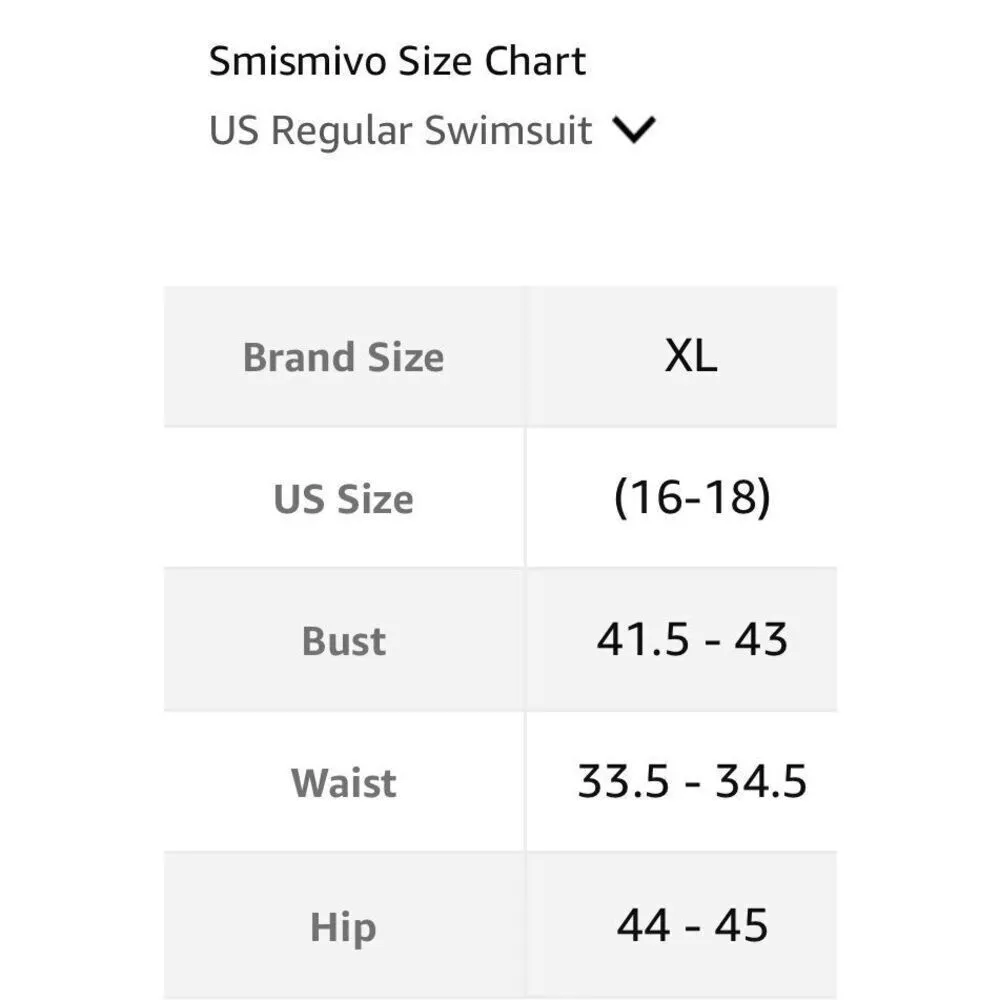
Task: Select the US Size row label
Action: click(x=342, y=499)
